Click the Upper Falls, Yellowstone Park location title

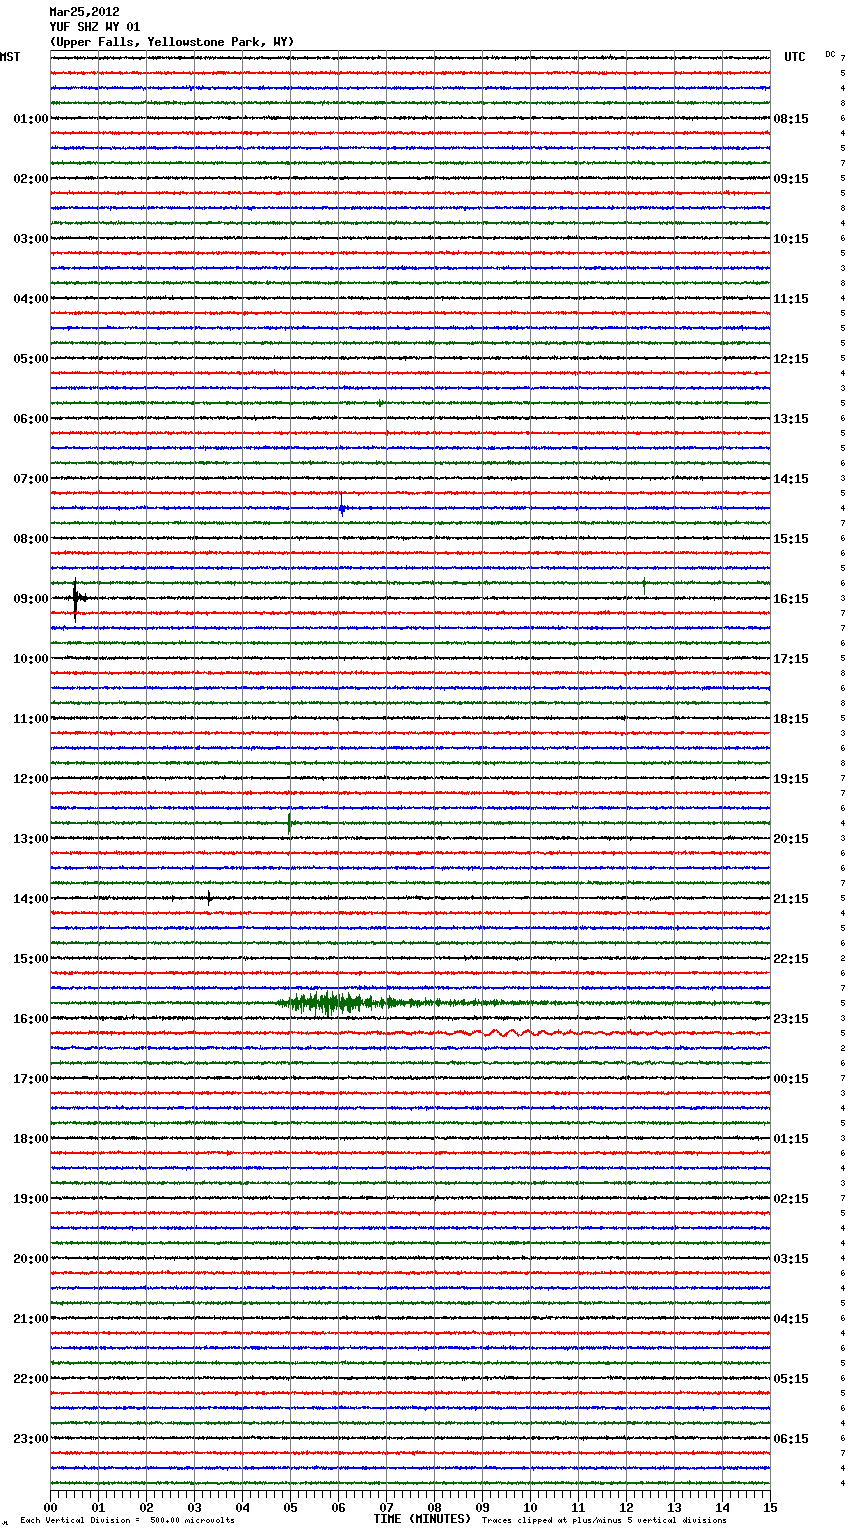click(x=172, y=42)
